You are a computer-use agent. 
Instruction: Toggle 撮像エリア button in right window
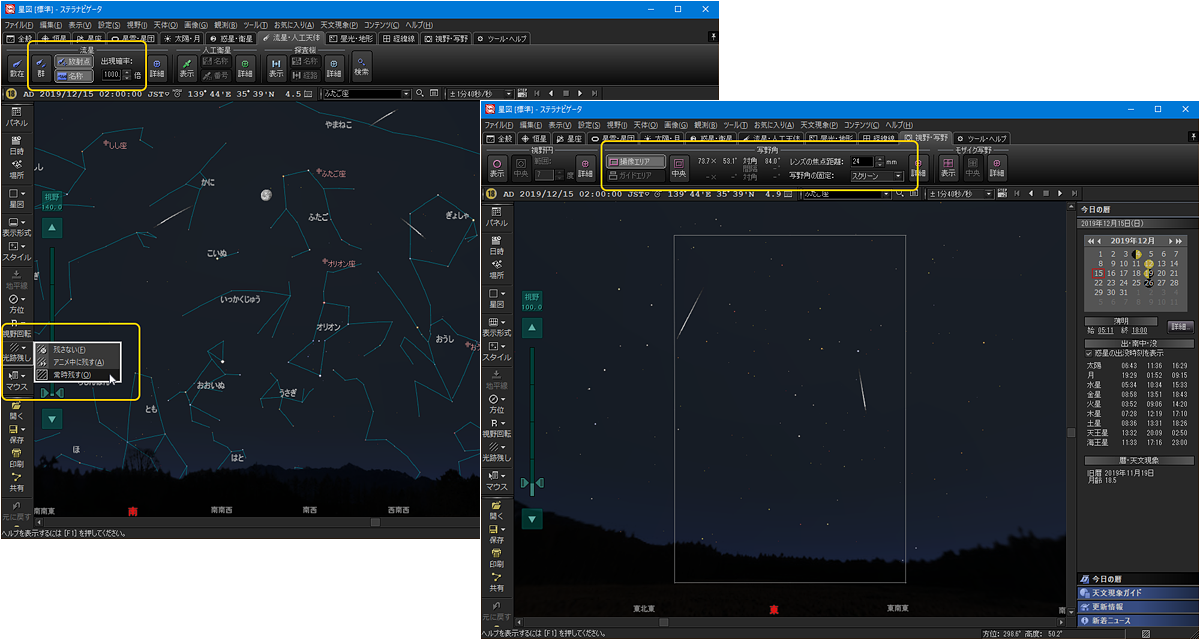coord(636,161)
